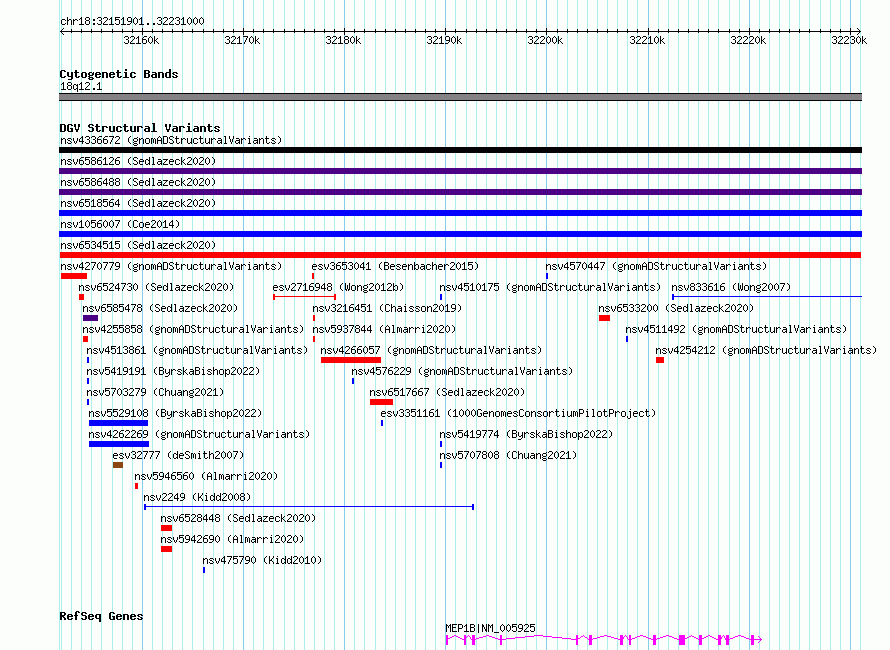Click the nsv4255858 gnomADStructuralVariants label
This screenshot has width=890, height=650.
(193, 329)
